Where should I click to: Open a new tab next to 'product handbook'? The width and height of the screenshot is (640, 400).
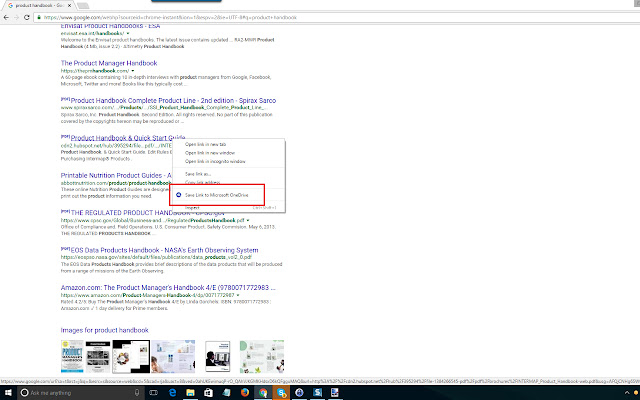[83, 6]
